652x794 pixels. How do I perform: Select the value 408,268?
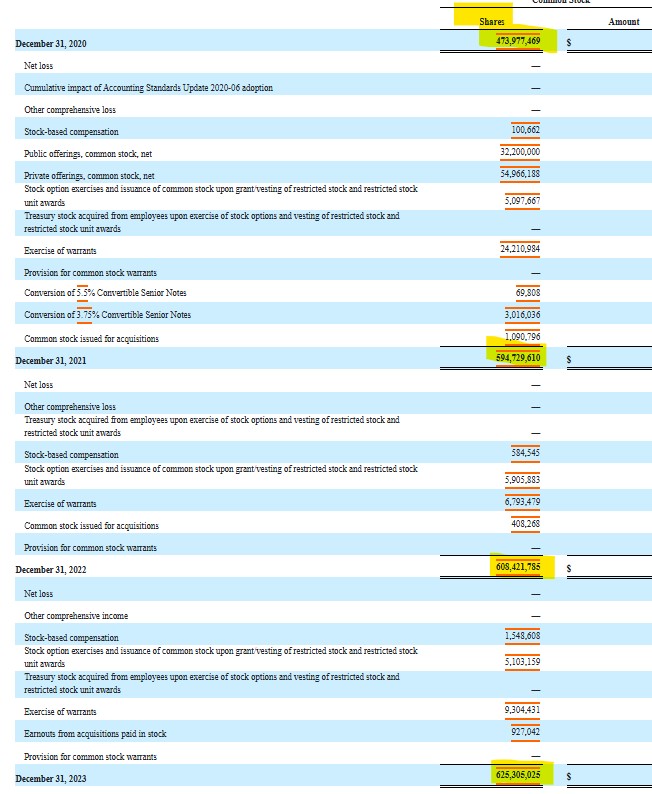[x=525, y=524]
